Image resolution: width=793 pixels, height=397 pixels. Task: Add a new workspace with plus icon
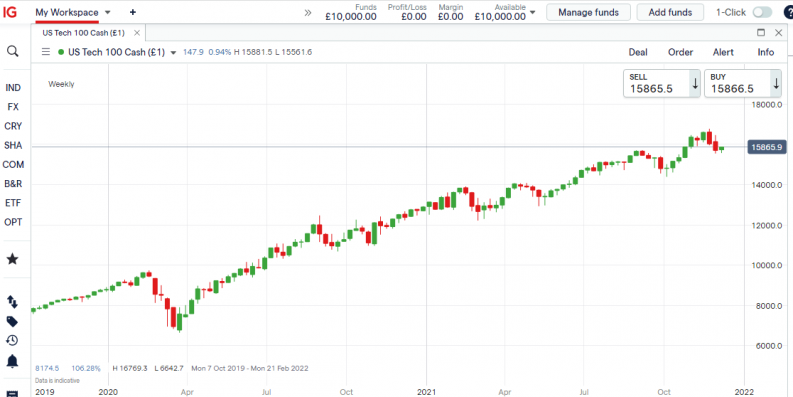(x=133, y=12)
